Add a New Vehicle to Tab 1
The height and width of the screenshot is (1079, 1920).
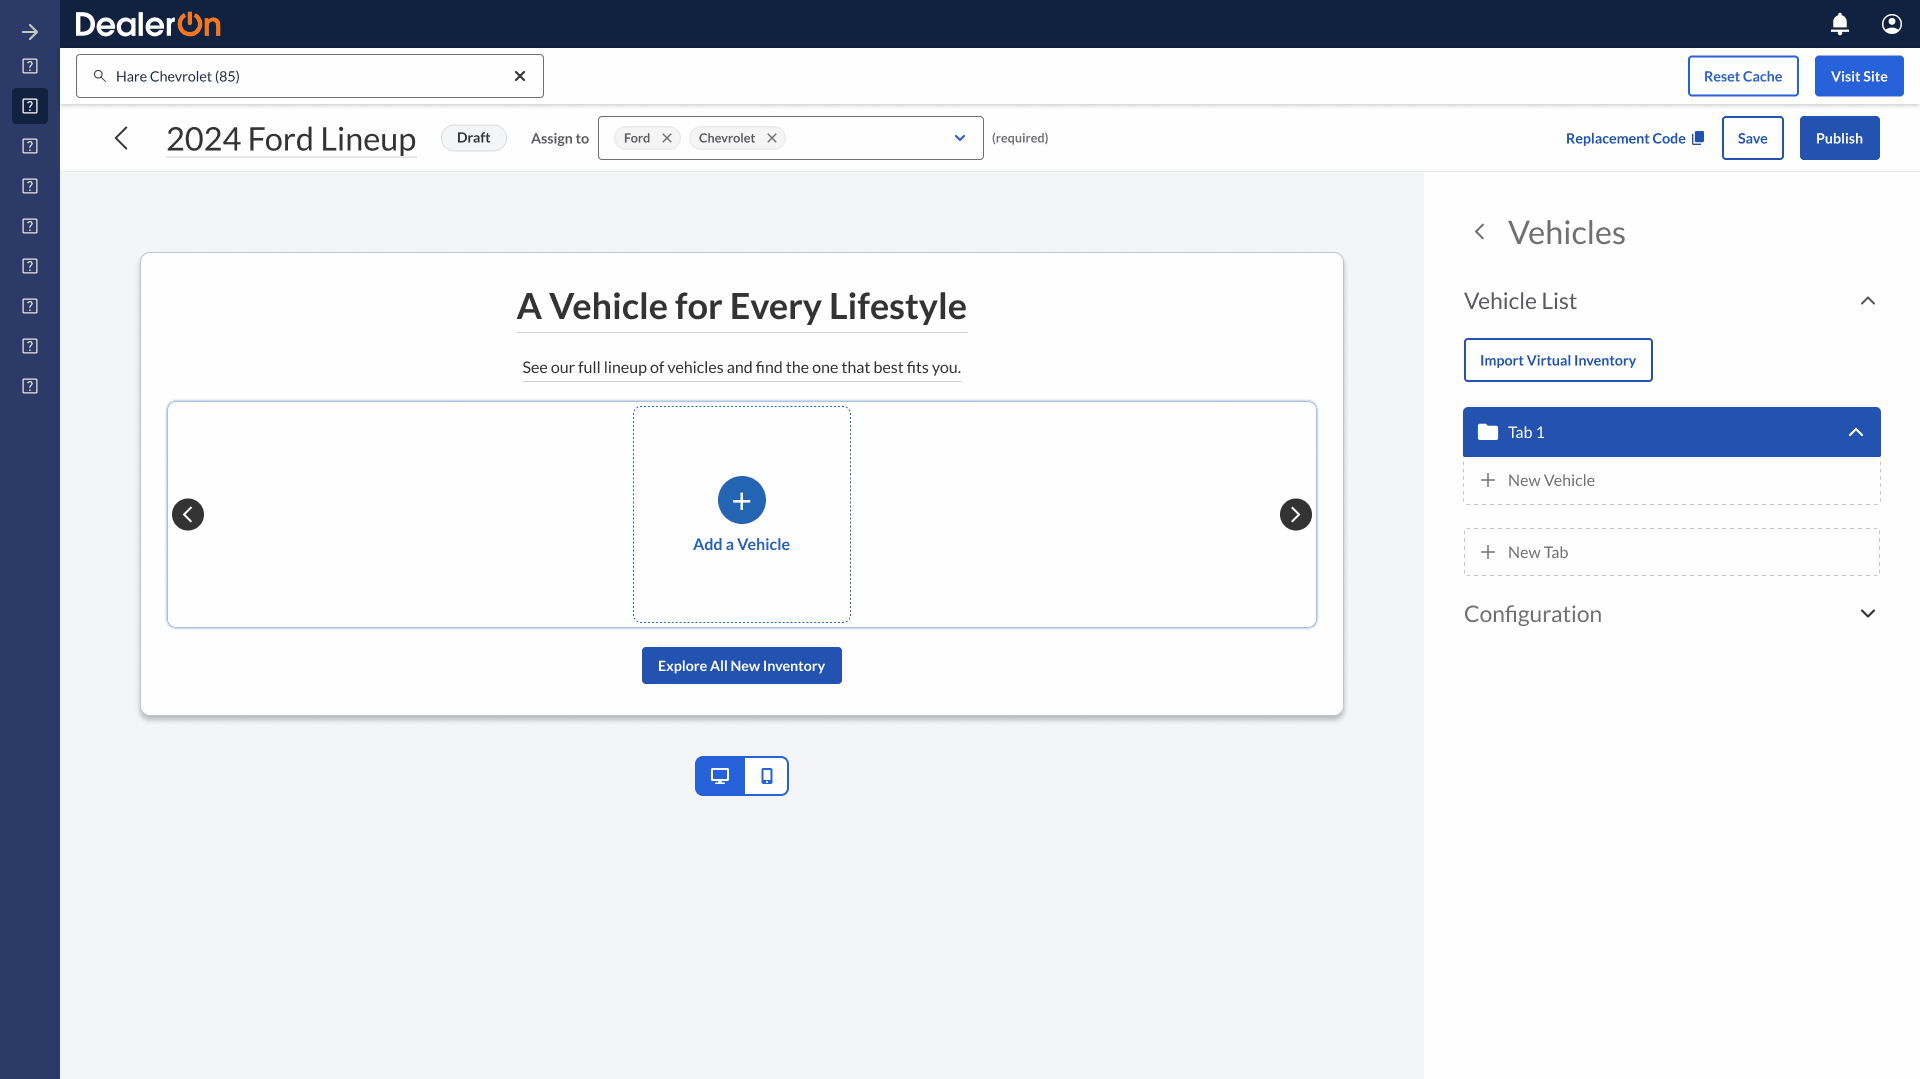point(1671,480)
